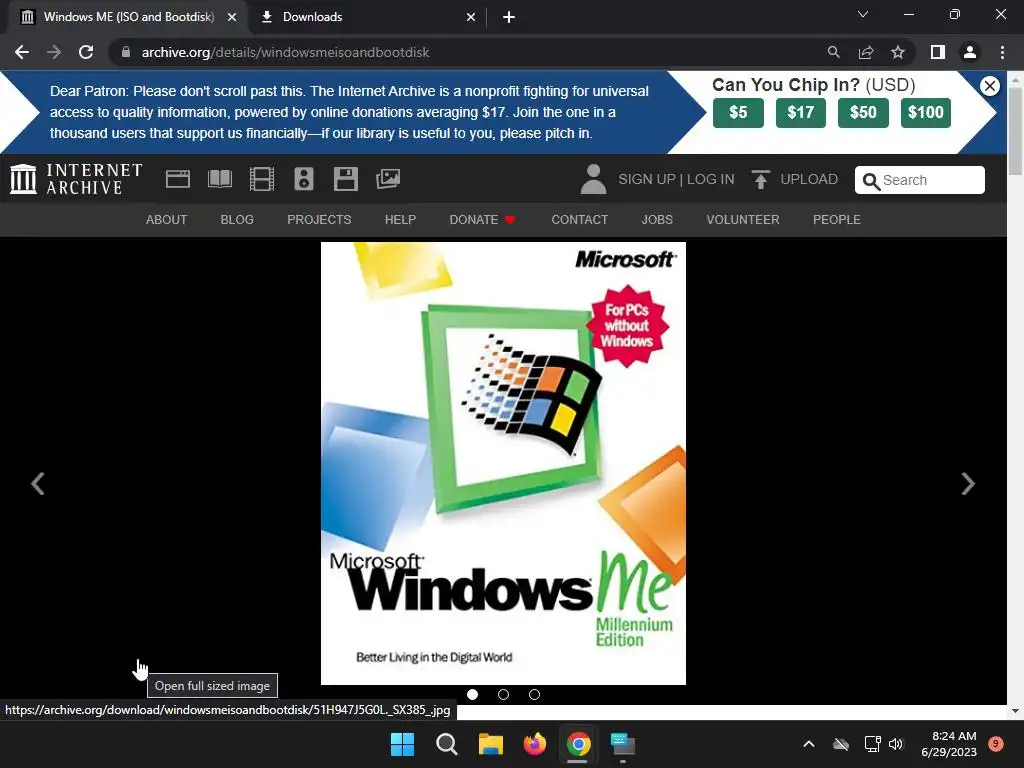Click the user avatar icon
The height and width of the screenshot is (768, 1024).
tap(593, 179)
